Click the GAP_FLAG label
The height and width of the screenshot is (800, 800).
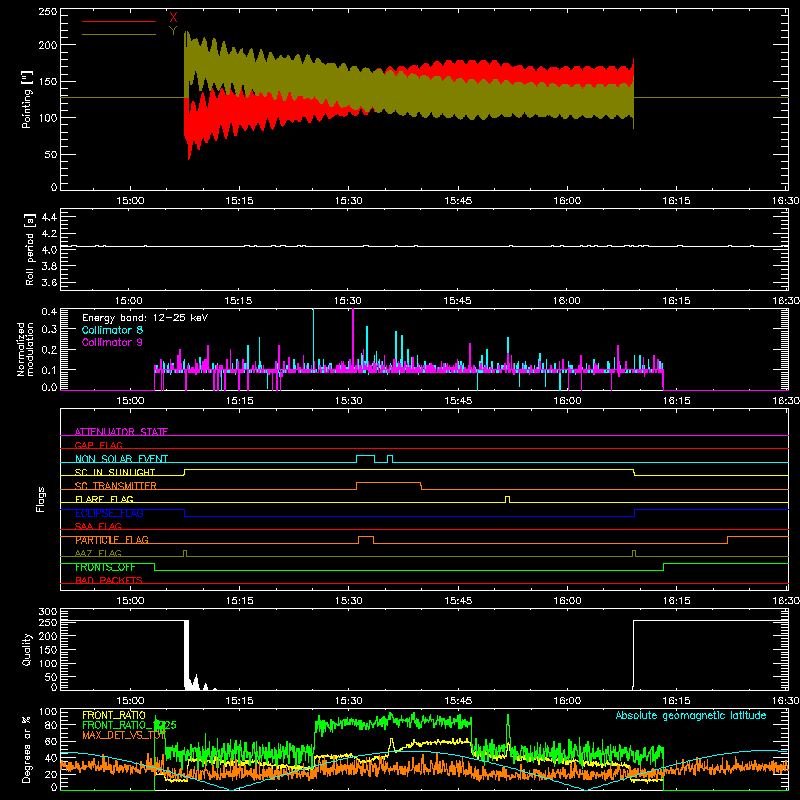pyautogui.click(x=98, y=445)
